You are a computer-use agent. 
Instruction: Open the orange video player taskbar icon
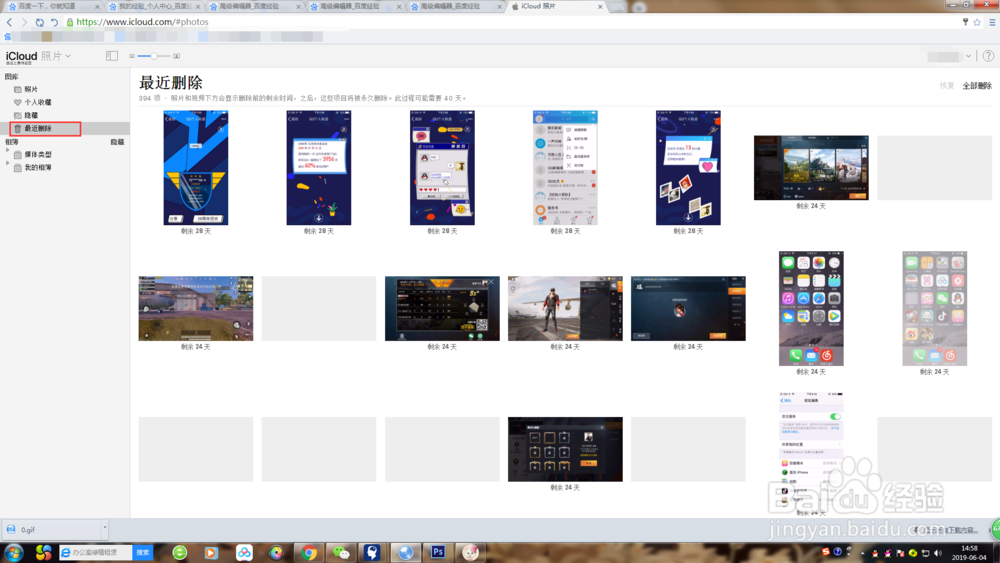(x=211, y=552)
